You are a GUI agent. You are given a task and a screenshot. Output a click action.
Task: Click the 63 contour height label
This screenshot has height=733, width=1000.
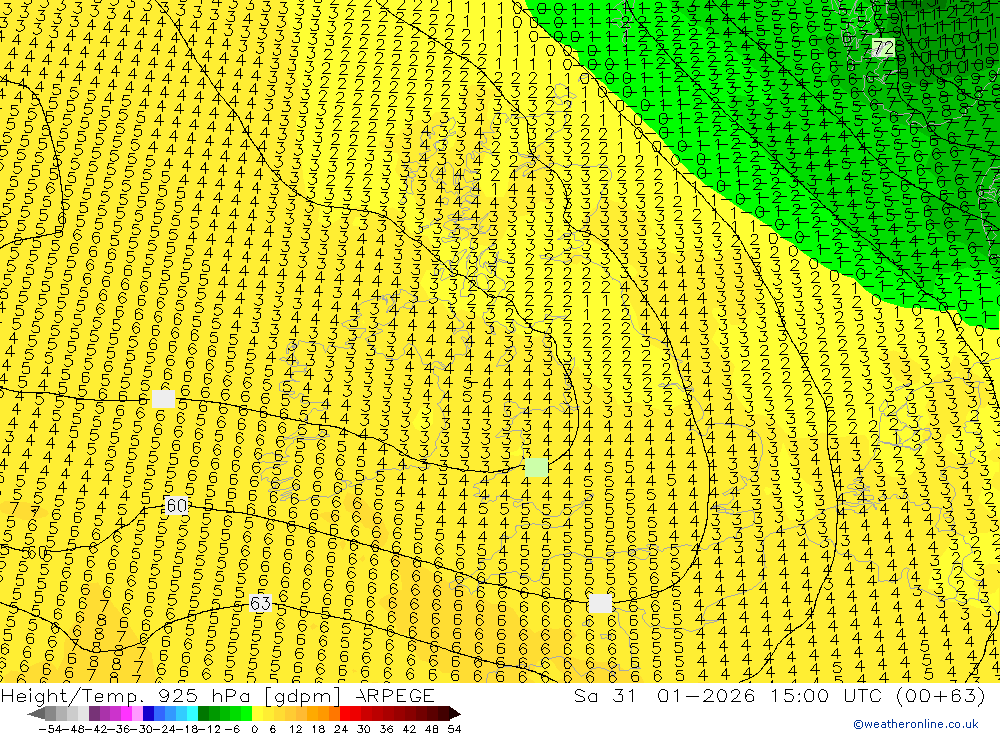pos(260,603)
